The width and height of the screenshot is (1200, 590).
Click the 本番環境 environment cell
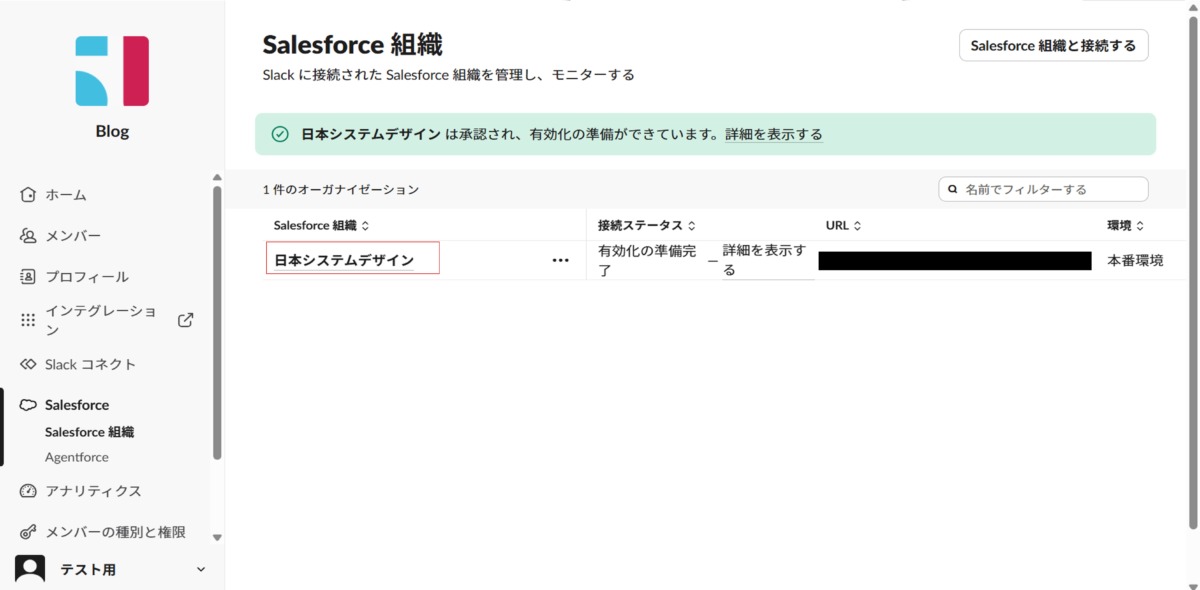tap(1135, 260)
